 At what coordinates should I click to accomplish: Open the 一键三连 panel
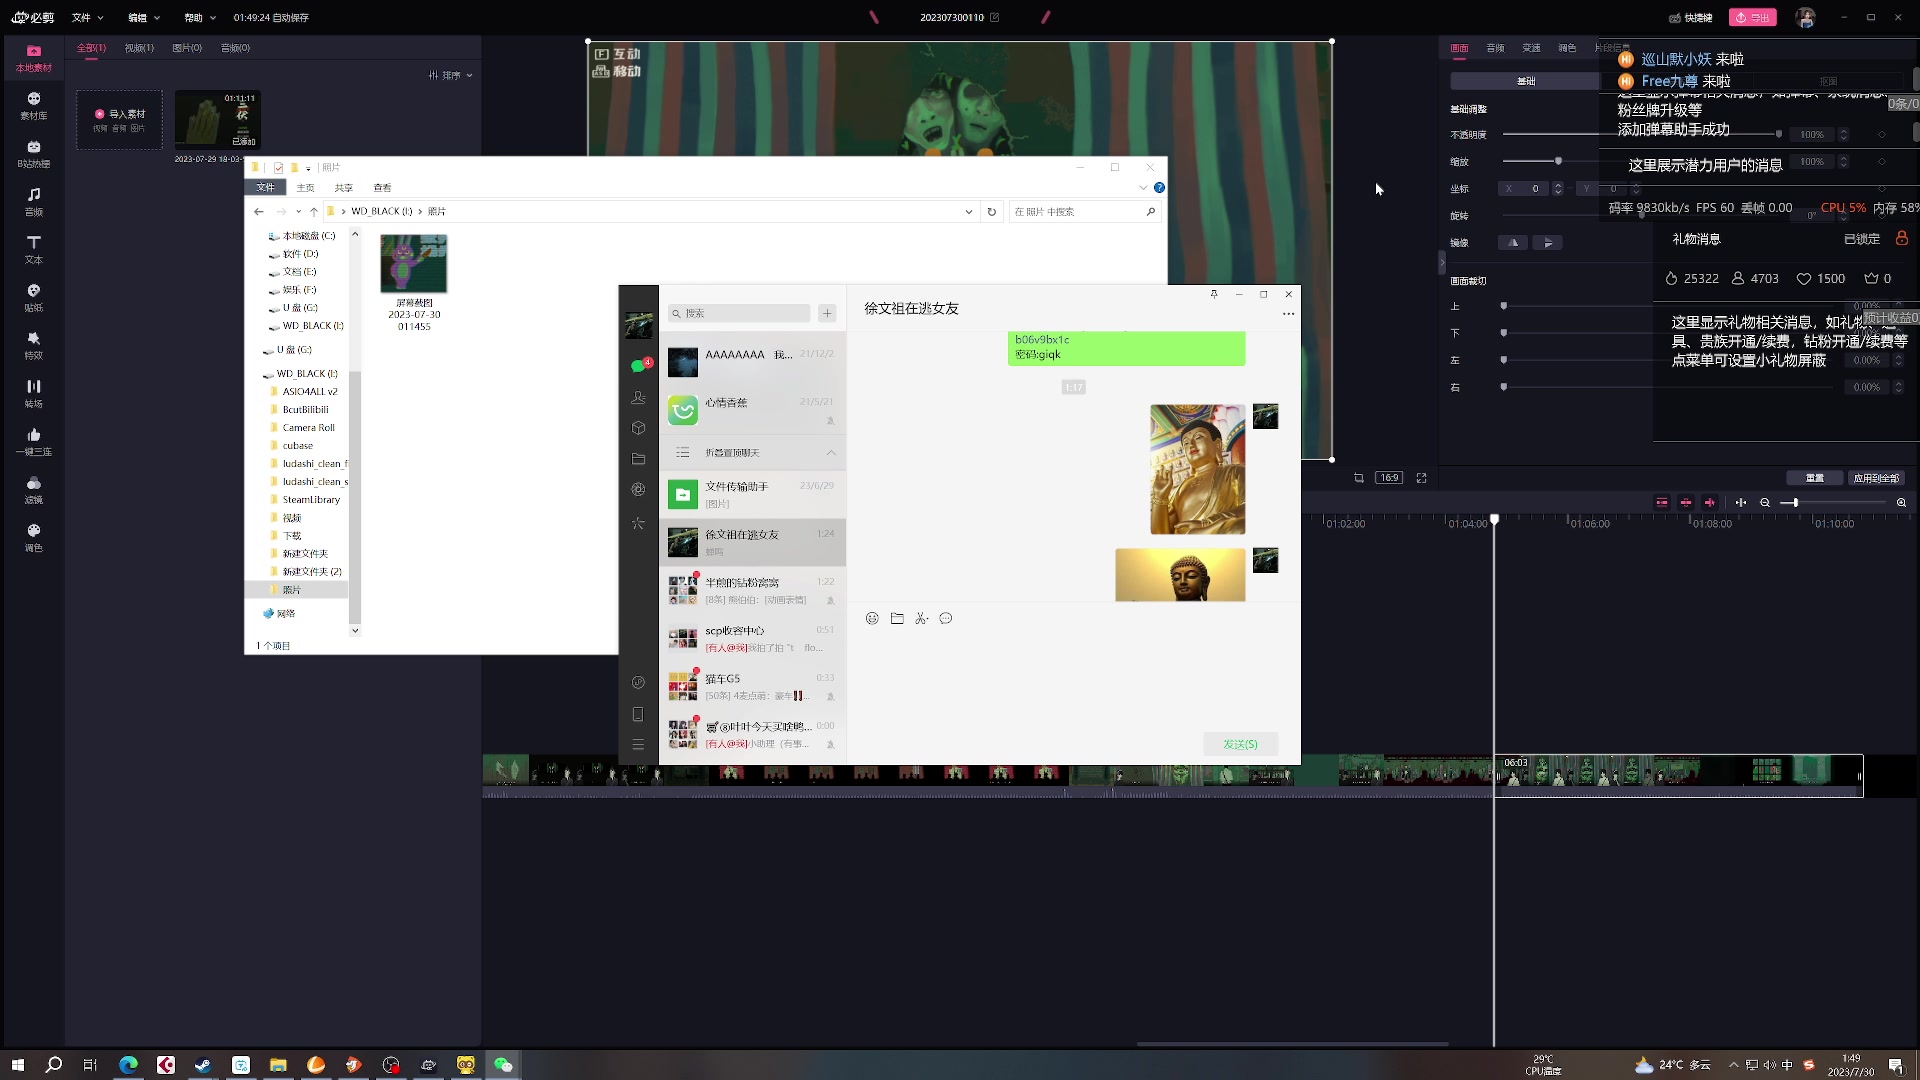click(x=33, y=441)
